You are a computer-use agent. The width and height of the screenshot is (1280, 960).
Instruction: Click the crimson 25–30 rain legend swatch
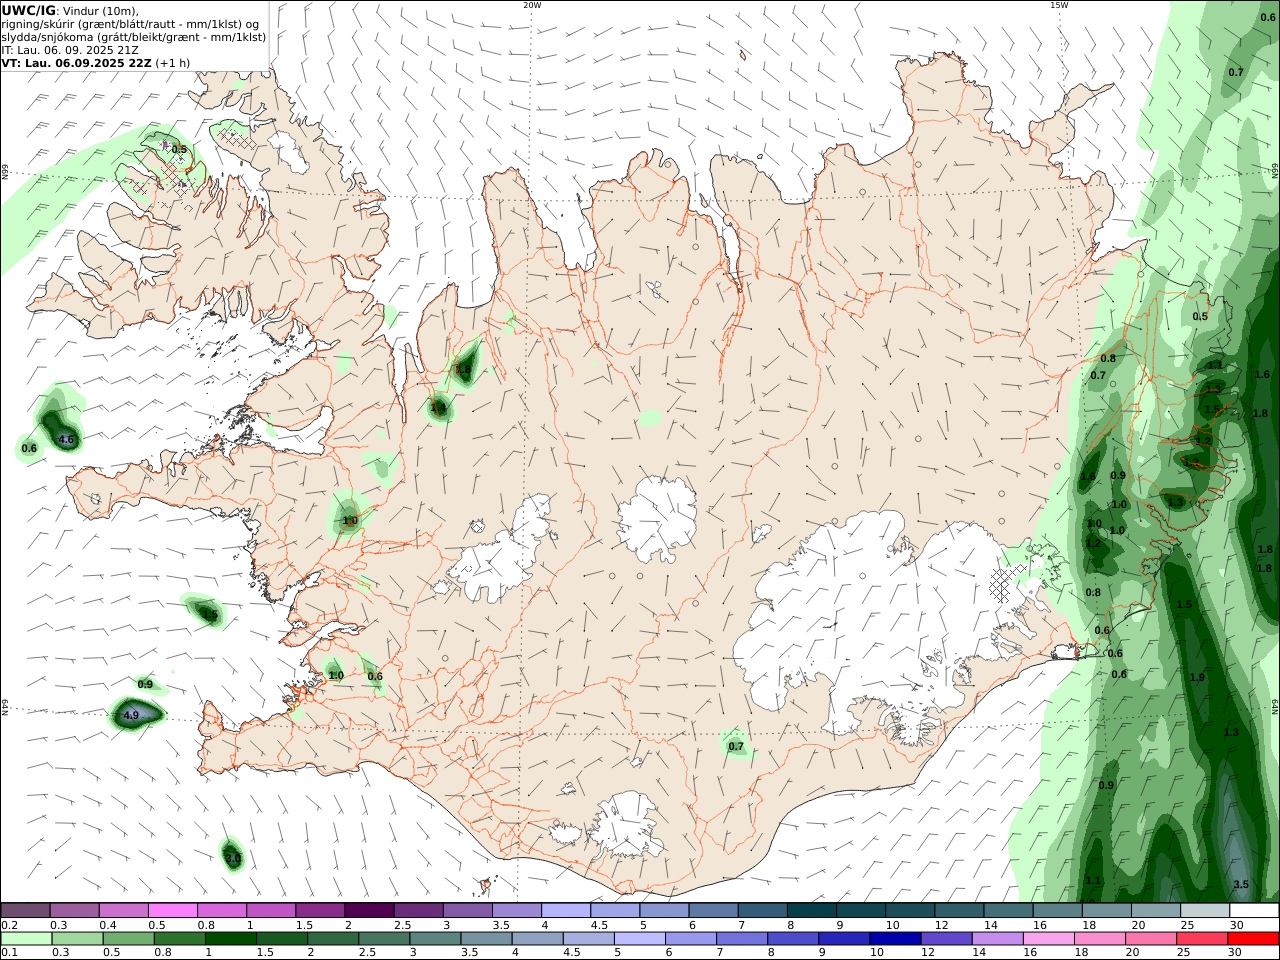pyautogui.click(x=1203, y=939)
